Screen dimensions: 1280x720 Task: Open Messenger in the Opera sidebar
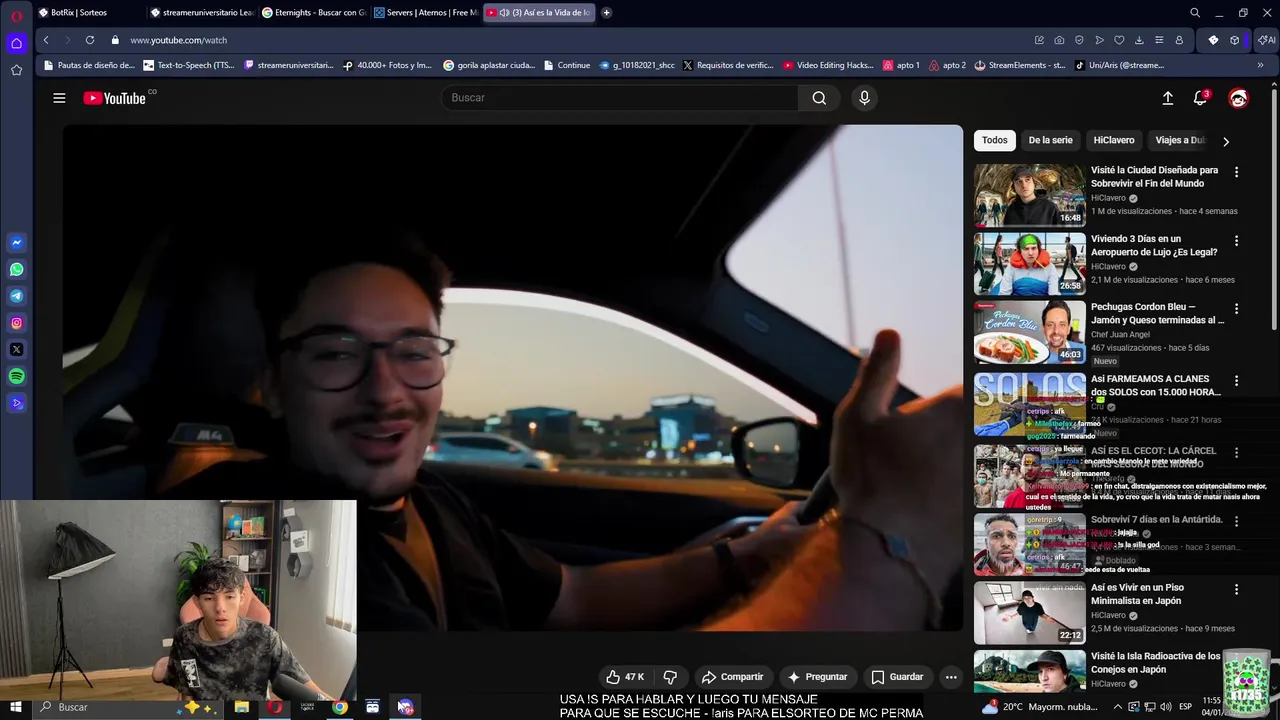coord(16,243)
